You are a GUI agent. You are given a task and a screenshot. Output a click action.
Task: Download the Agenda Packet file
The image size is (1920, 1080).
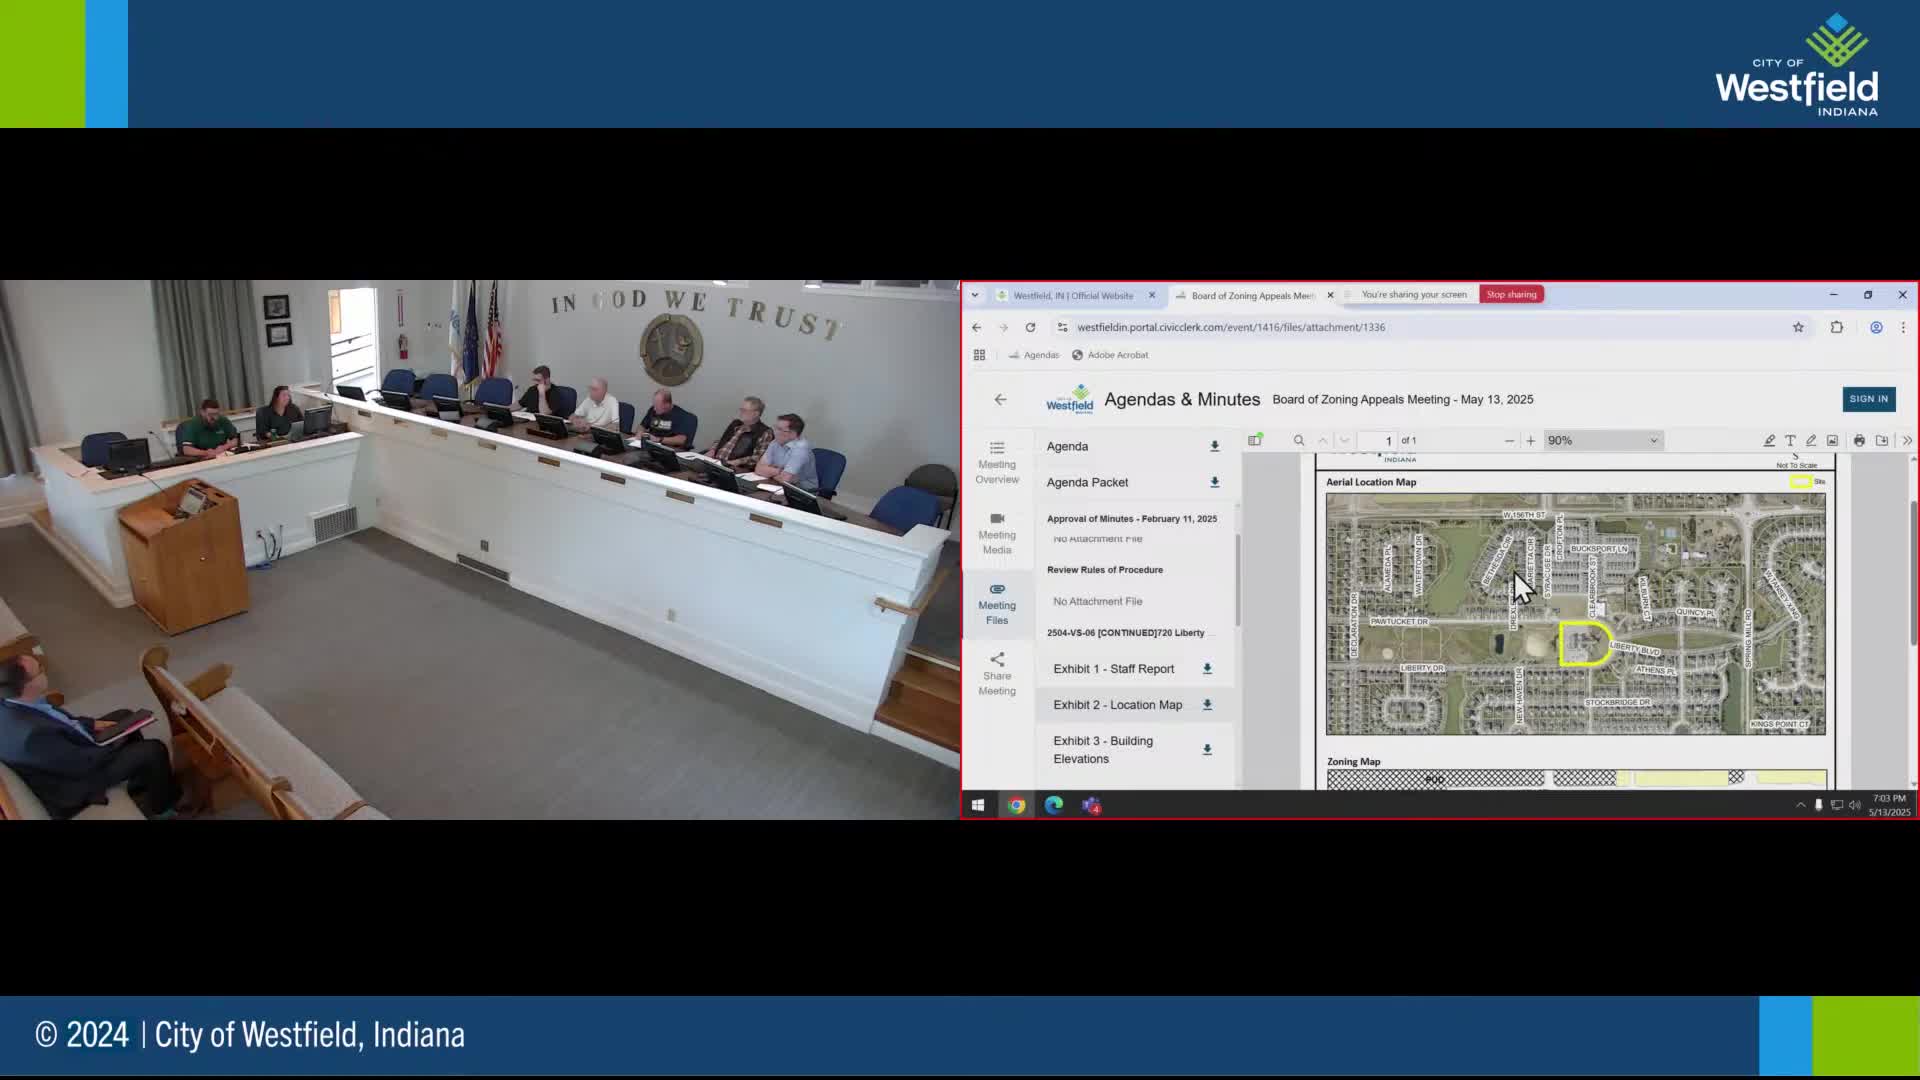coord(1215,482)
